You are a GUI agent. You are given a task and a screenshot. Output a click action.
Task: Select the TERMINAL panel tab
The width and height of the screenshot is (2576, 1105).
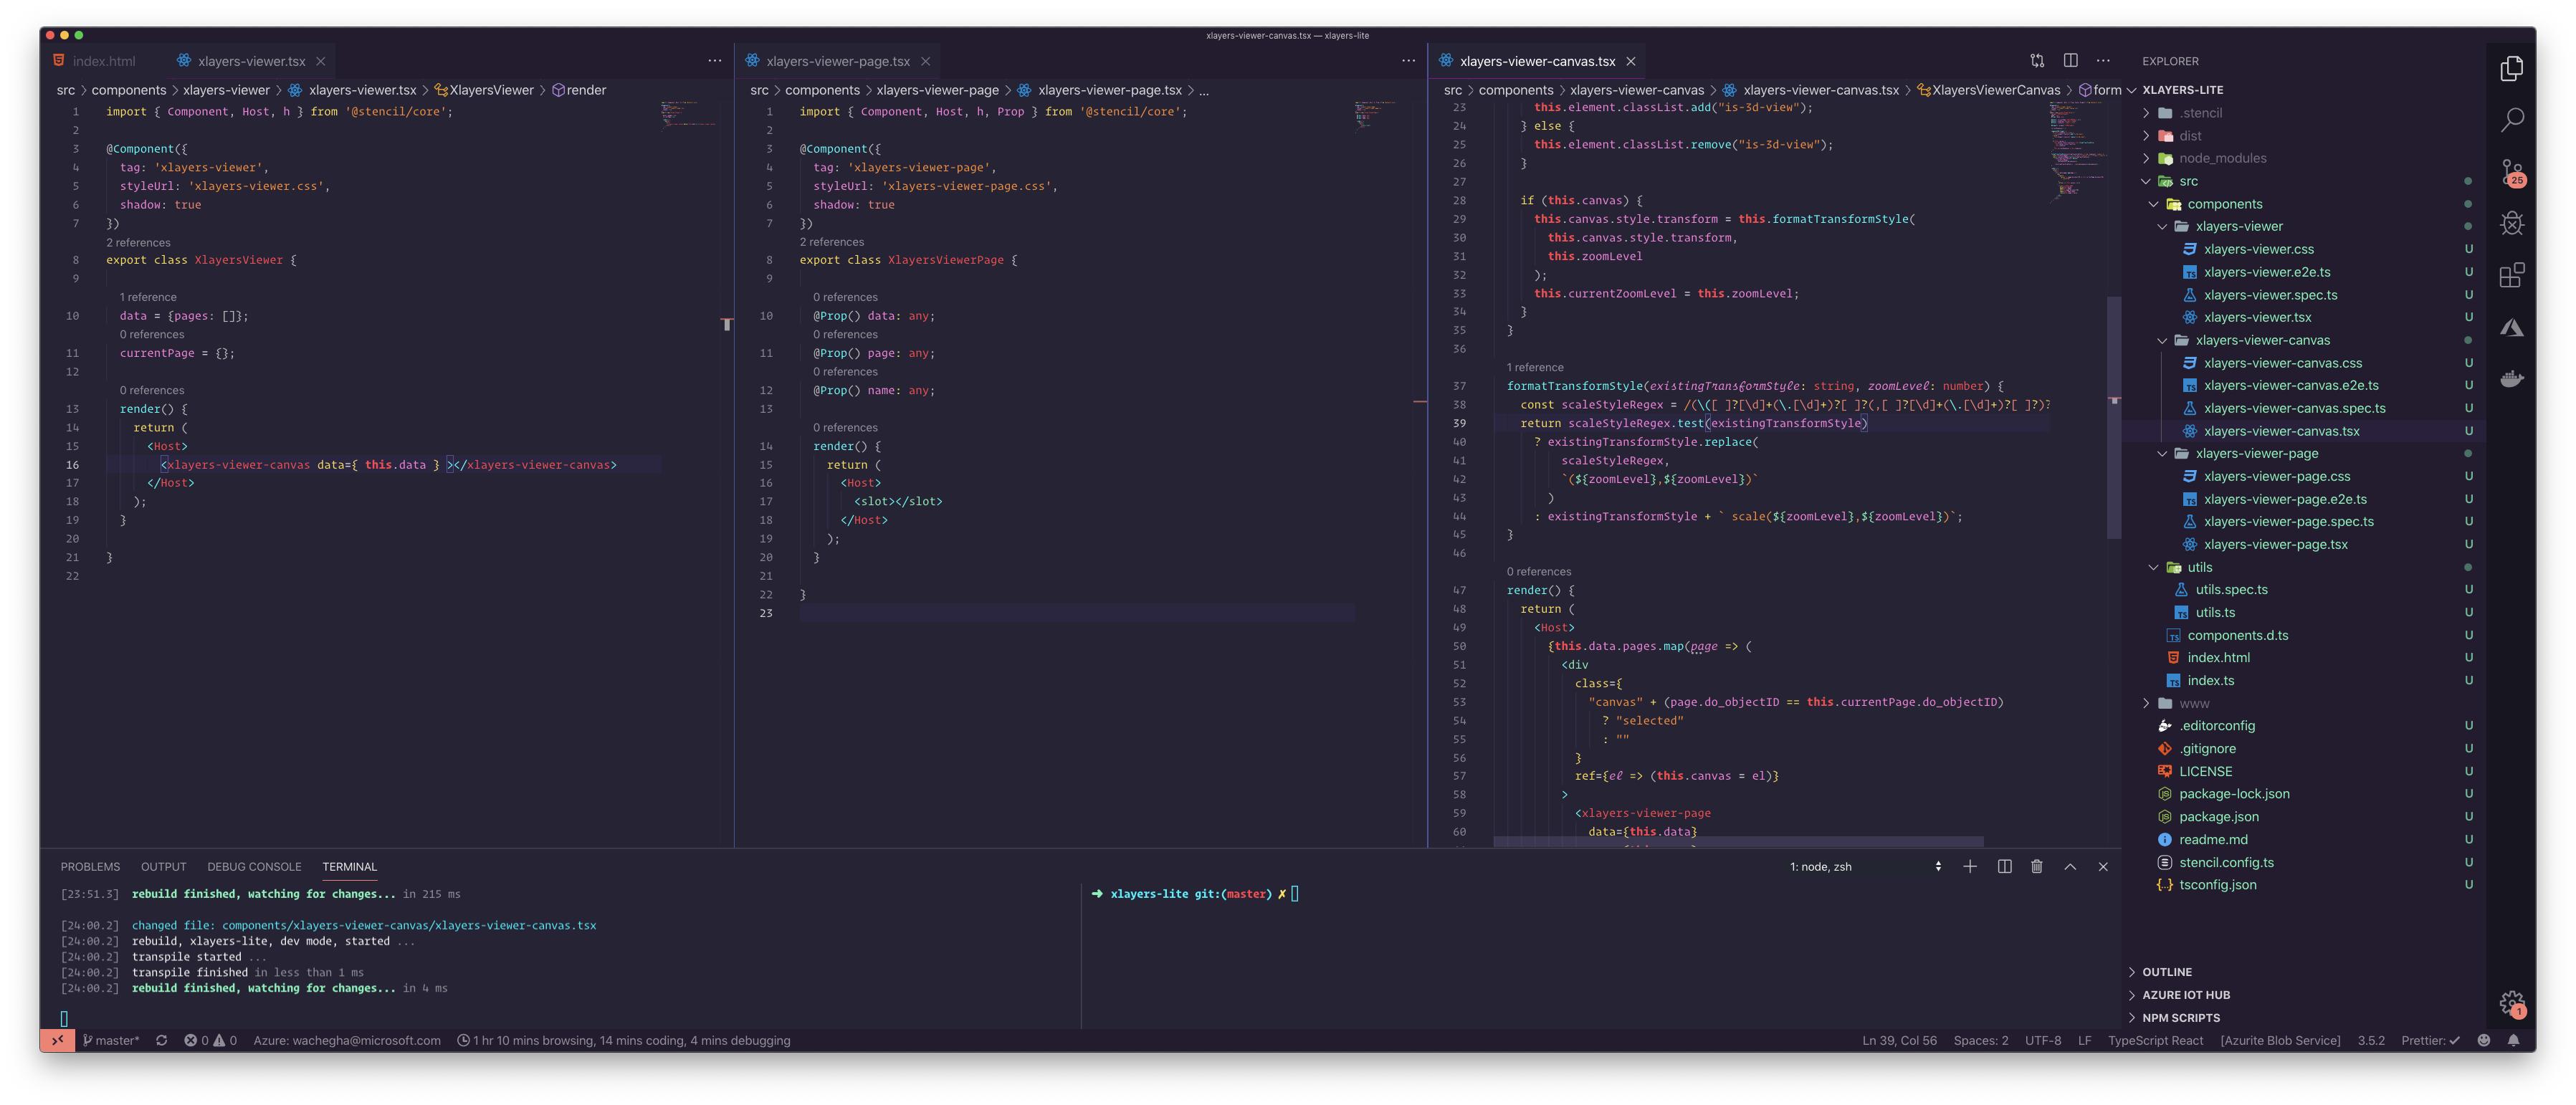click(349, 867)
